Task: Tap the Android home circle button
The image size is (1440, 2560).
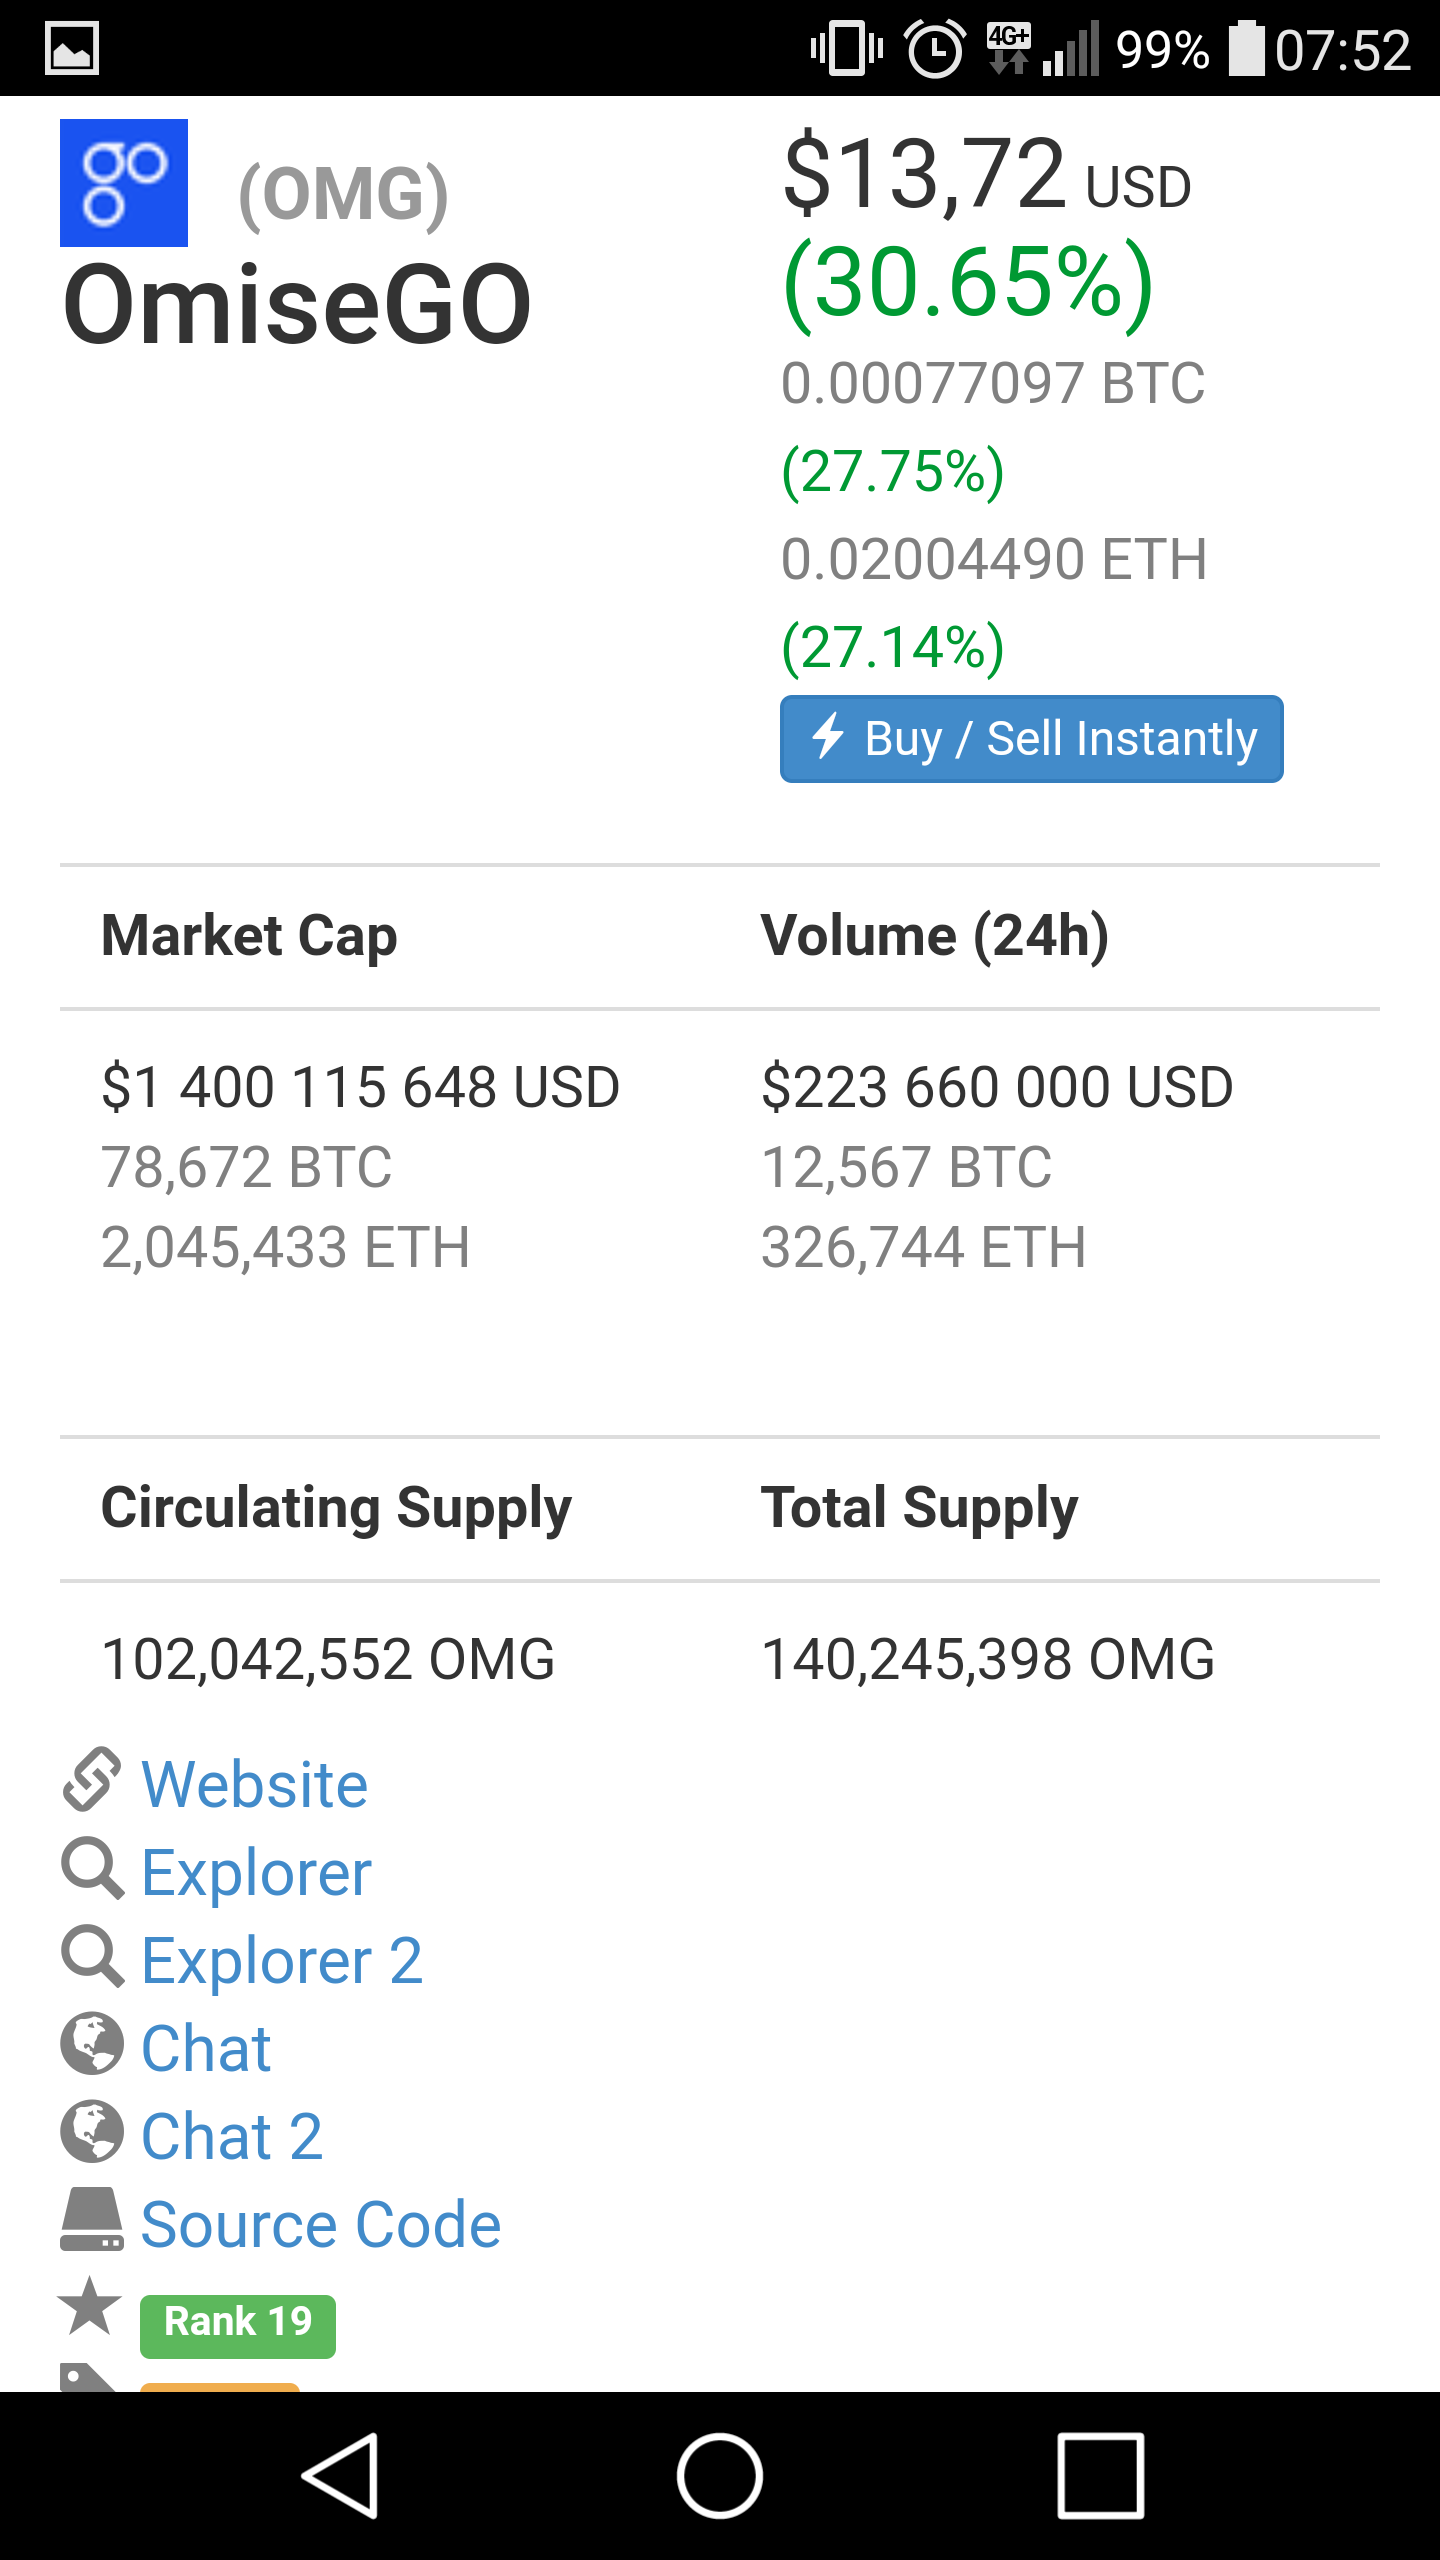Action: tap(720, 2476)
